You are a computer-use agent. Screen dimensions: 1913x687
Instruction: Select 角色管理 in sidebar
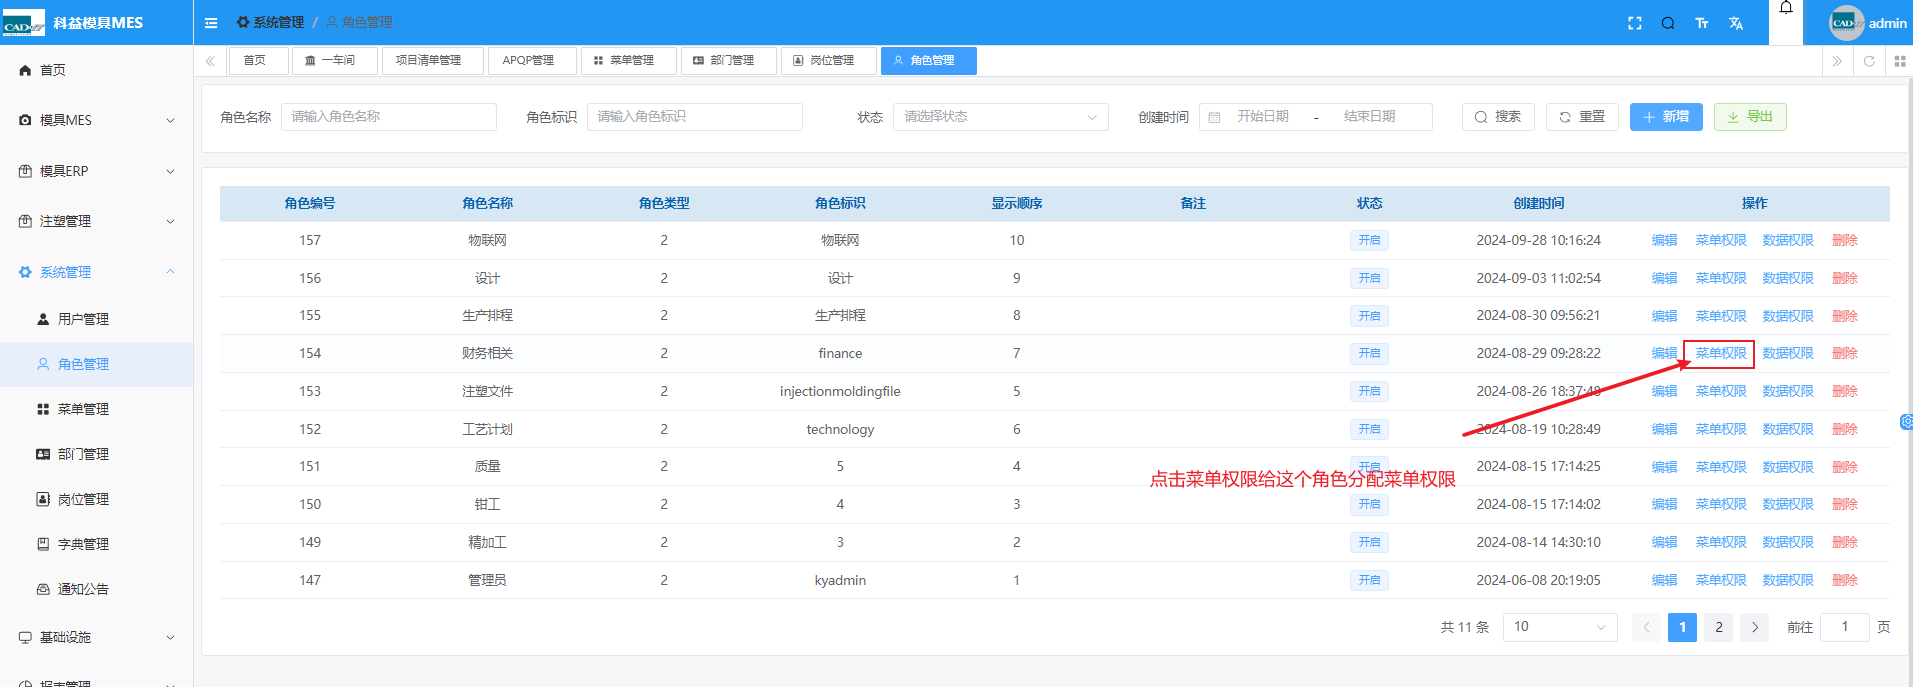tap(97, 364)
